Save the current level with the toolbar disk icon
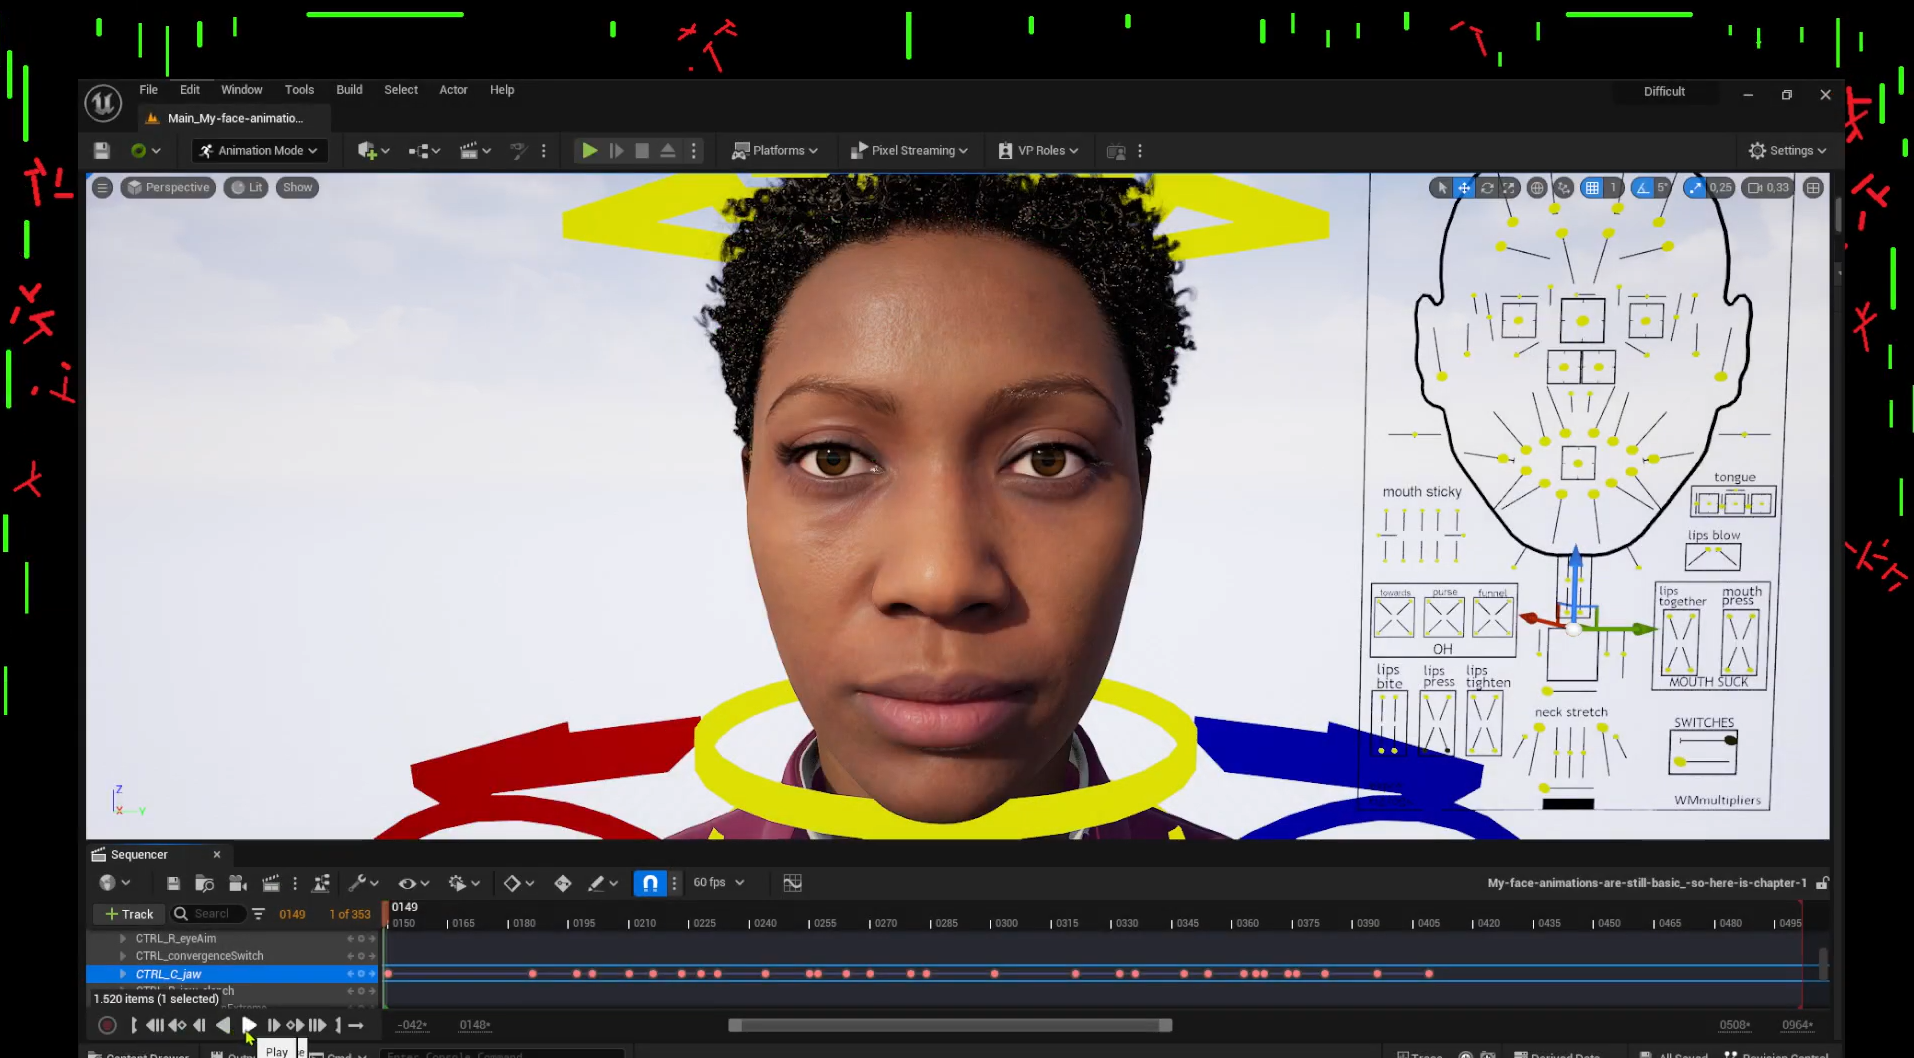The height and width of the screenshot is (1058, 1914). tap(101, 151)
